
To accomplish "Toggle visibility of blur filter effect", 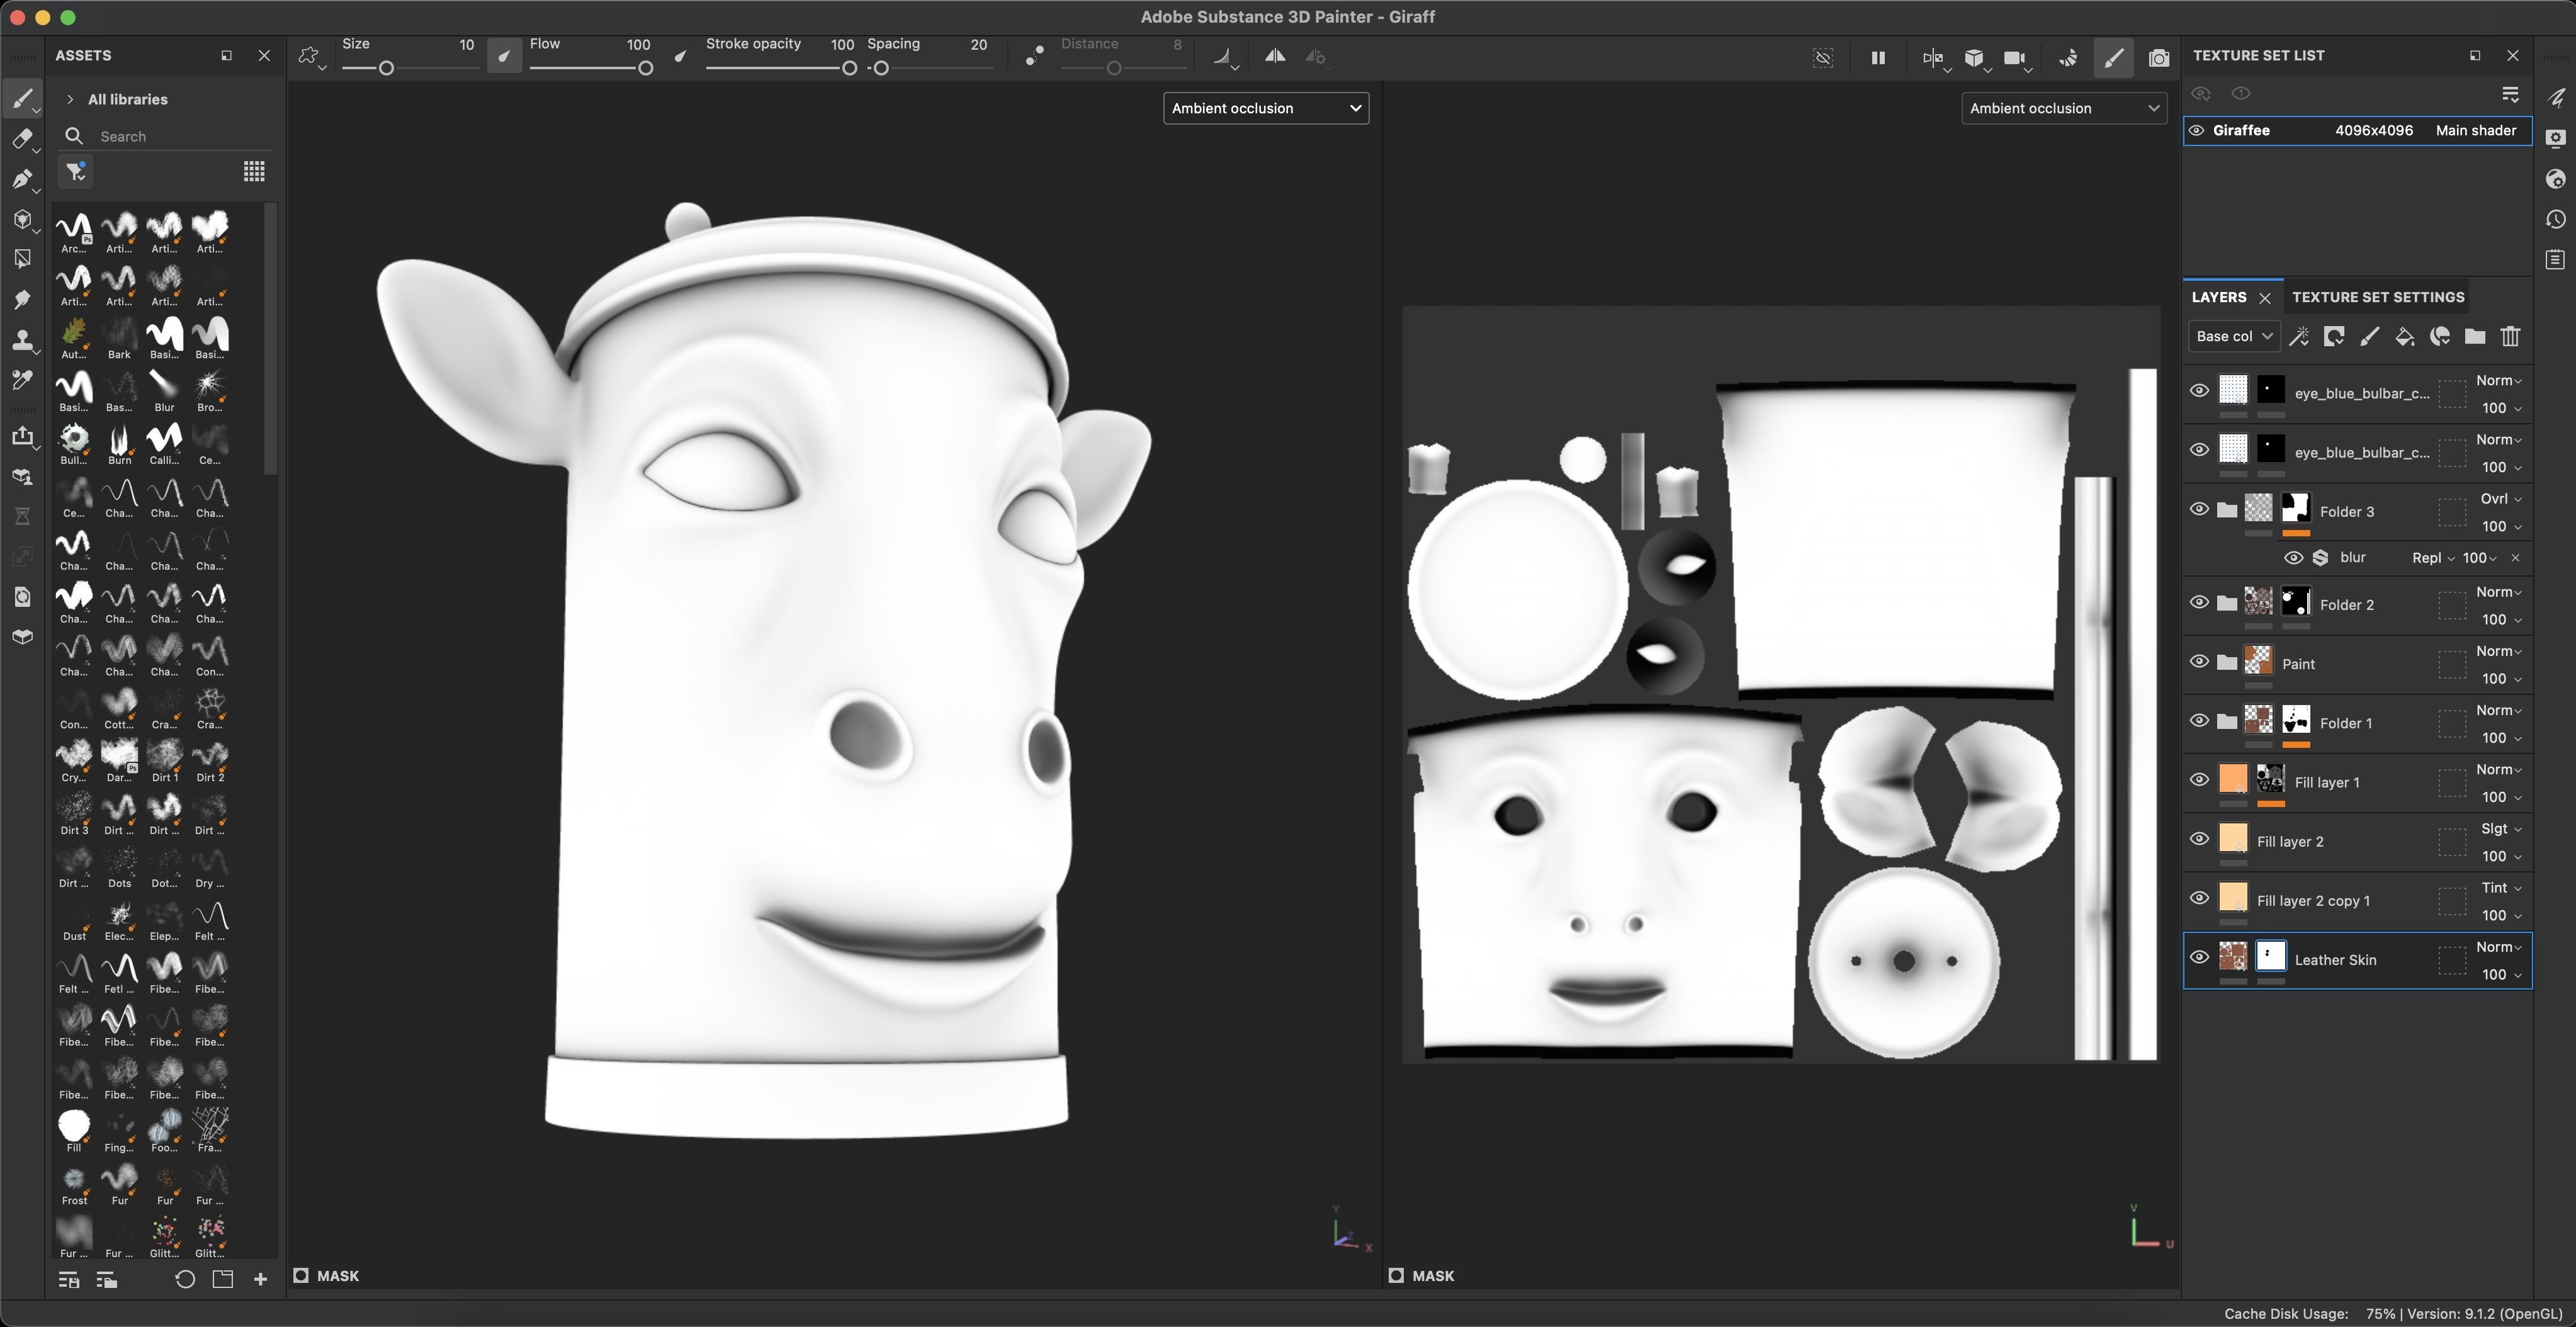I will point(2293,558).
